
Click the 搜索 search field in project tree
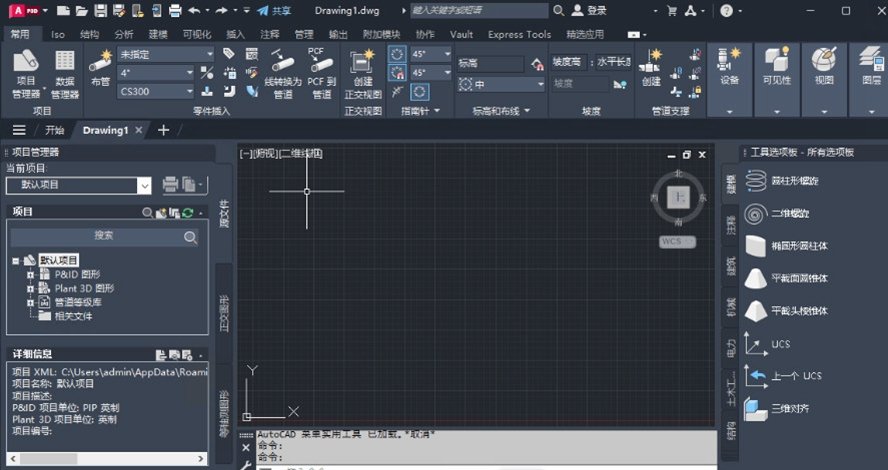[104, 237]
